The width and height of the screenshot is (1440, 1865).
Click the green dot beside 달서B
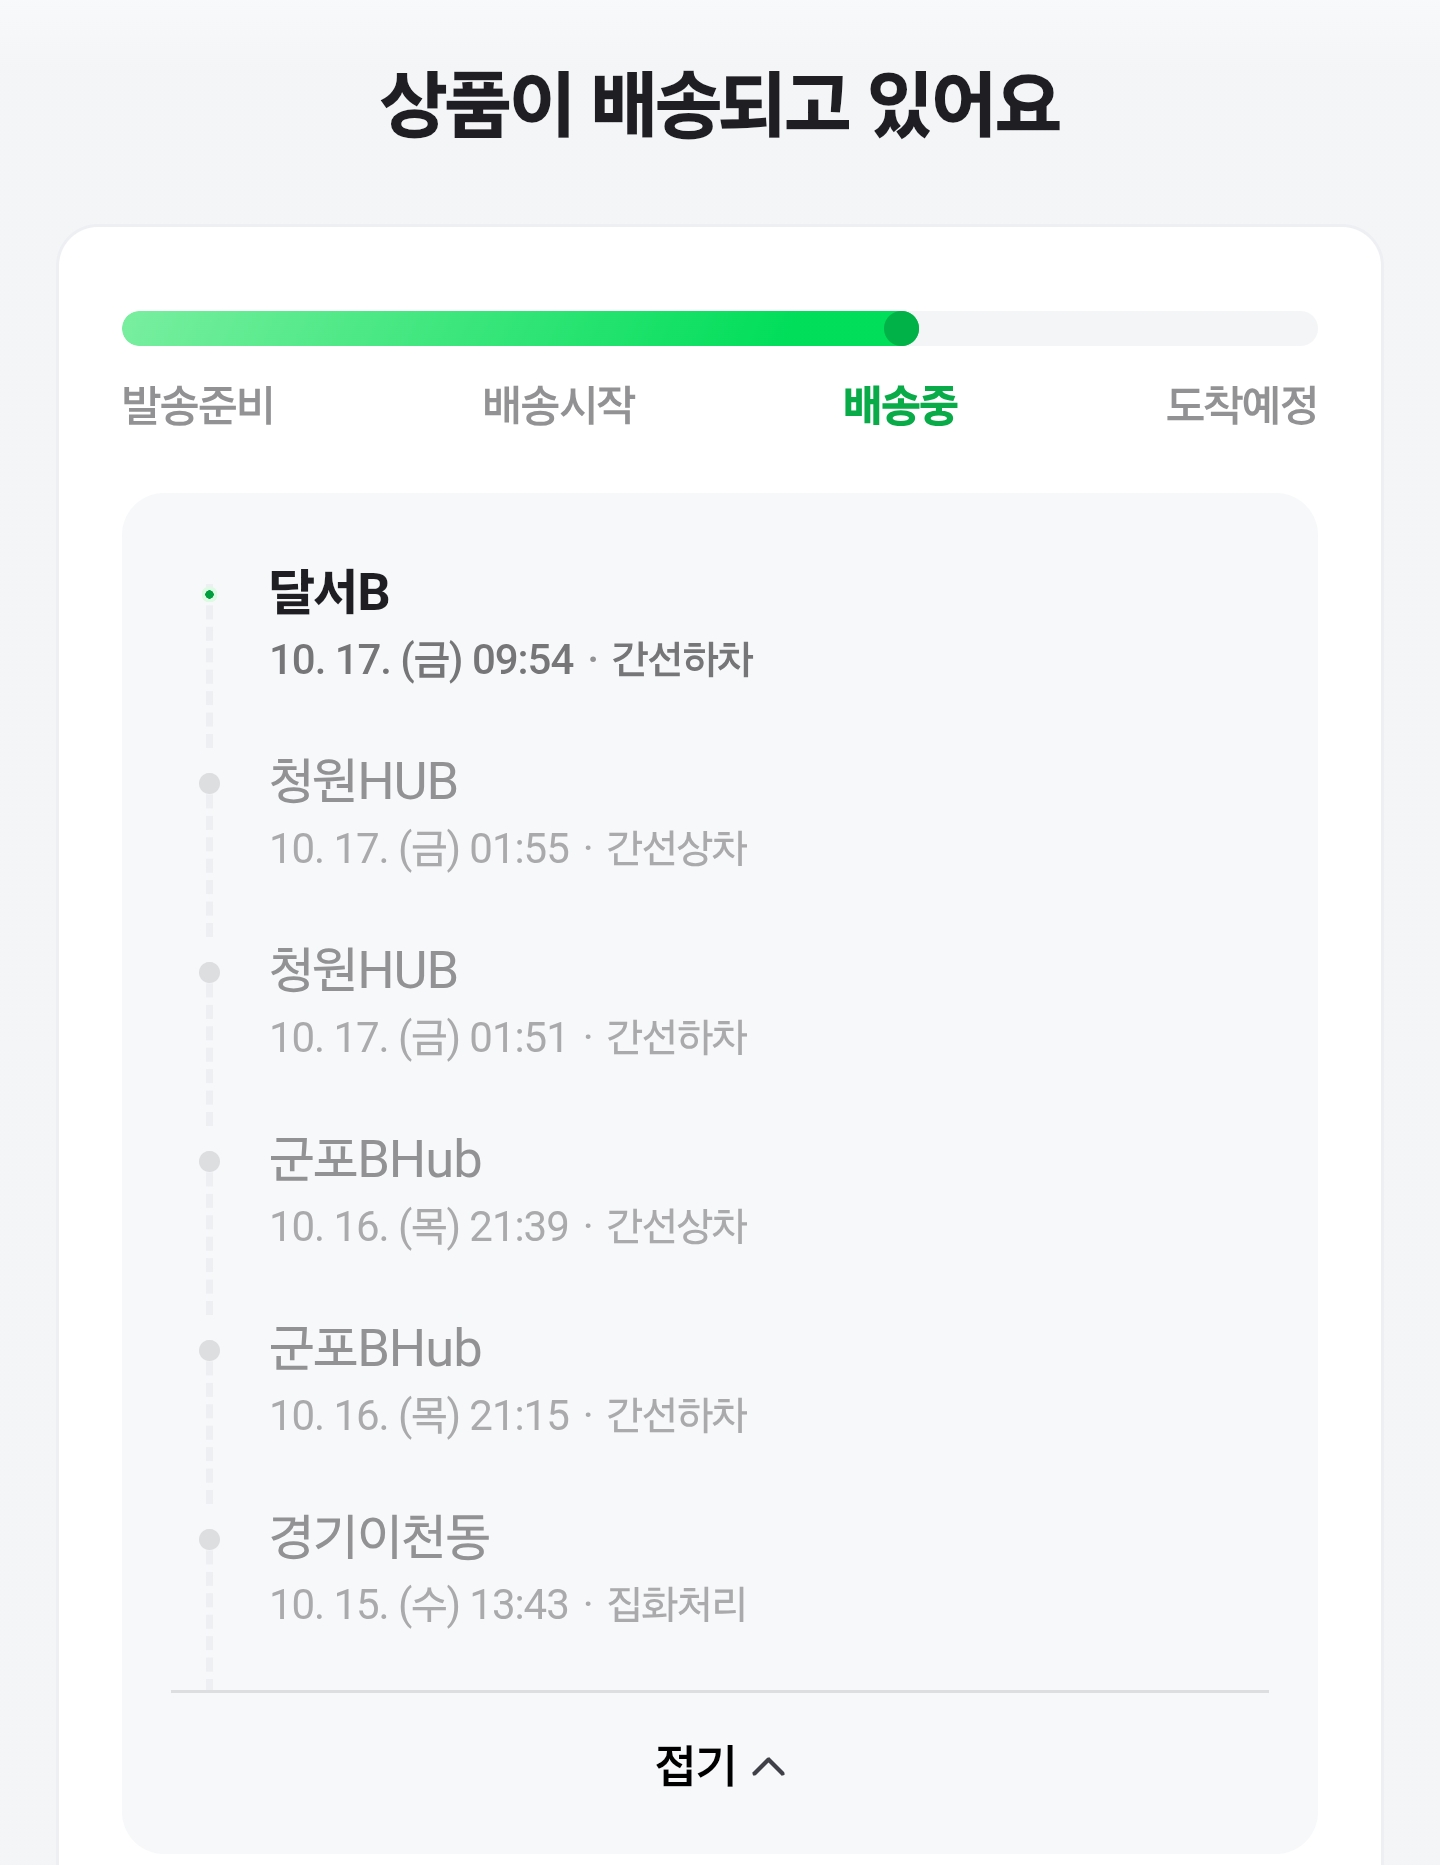209,594
